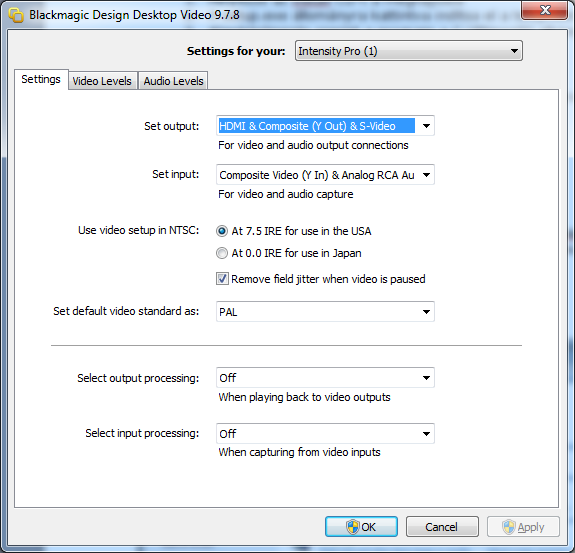Select At 0.0 IRE for Japan option

pos(221,253)
